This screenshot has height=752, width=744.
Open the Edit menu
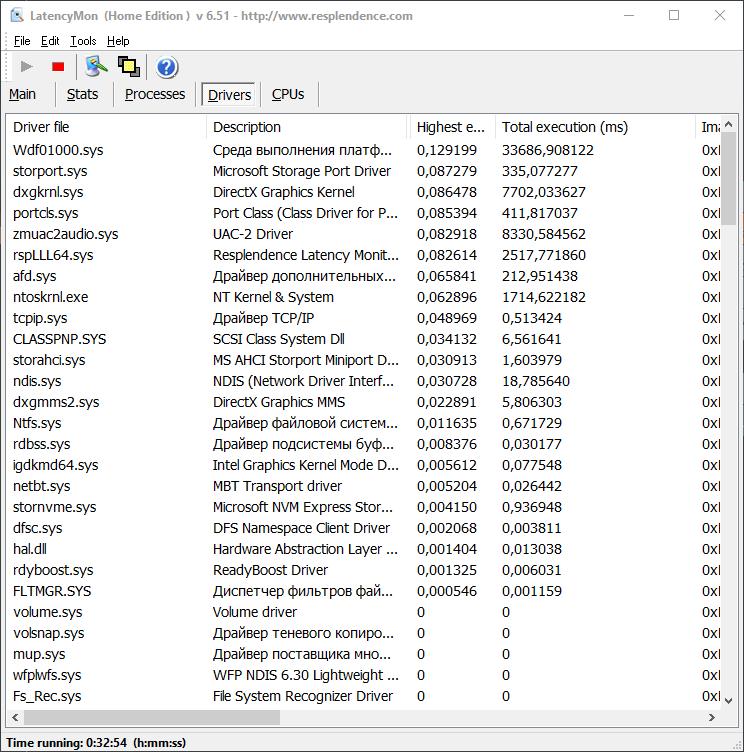pos(50,41)
